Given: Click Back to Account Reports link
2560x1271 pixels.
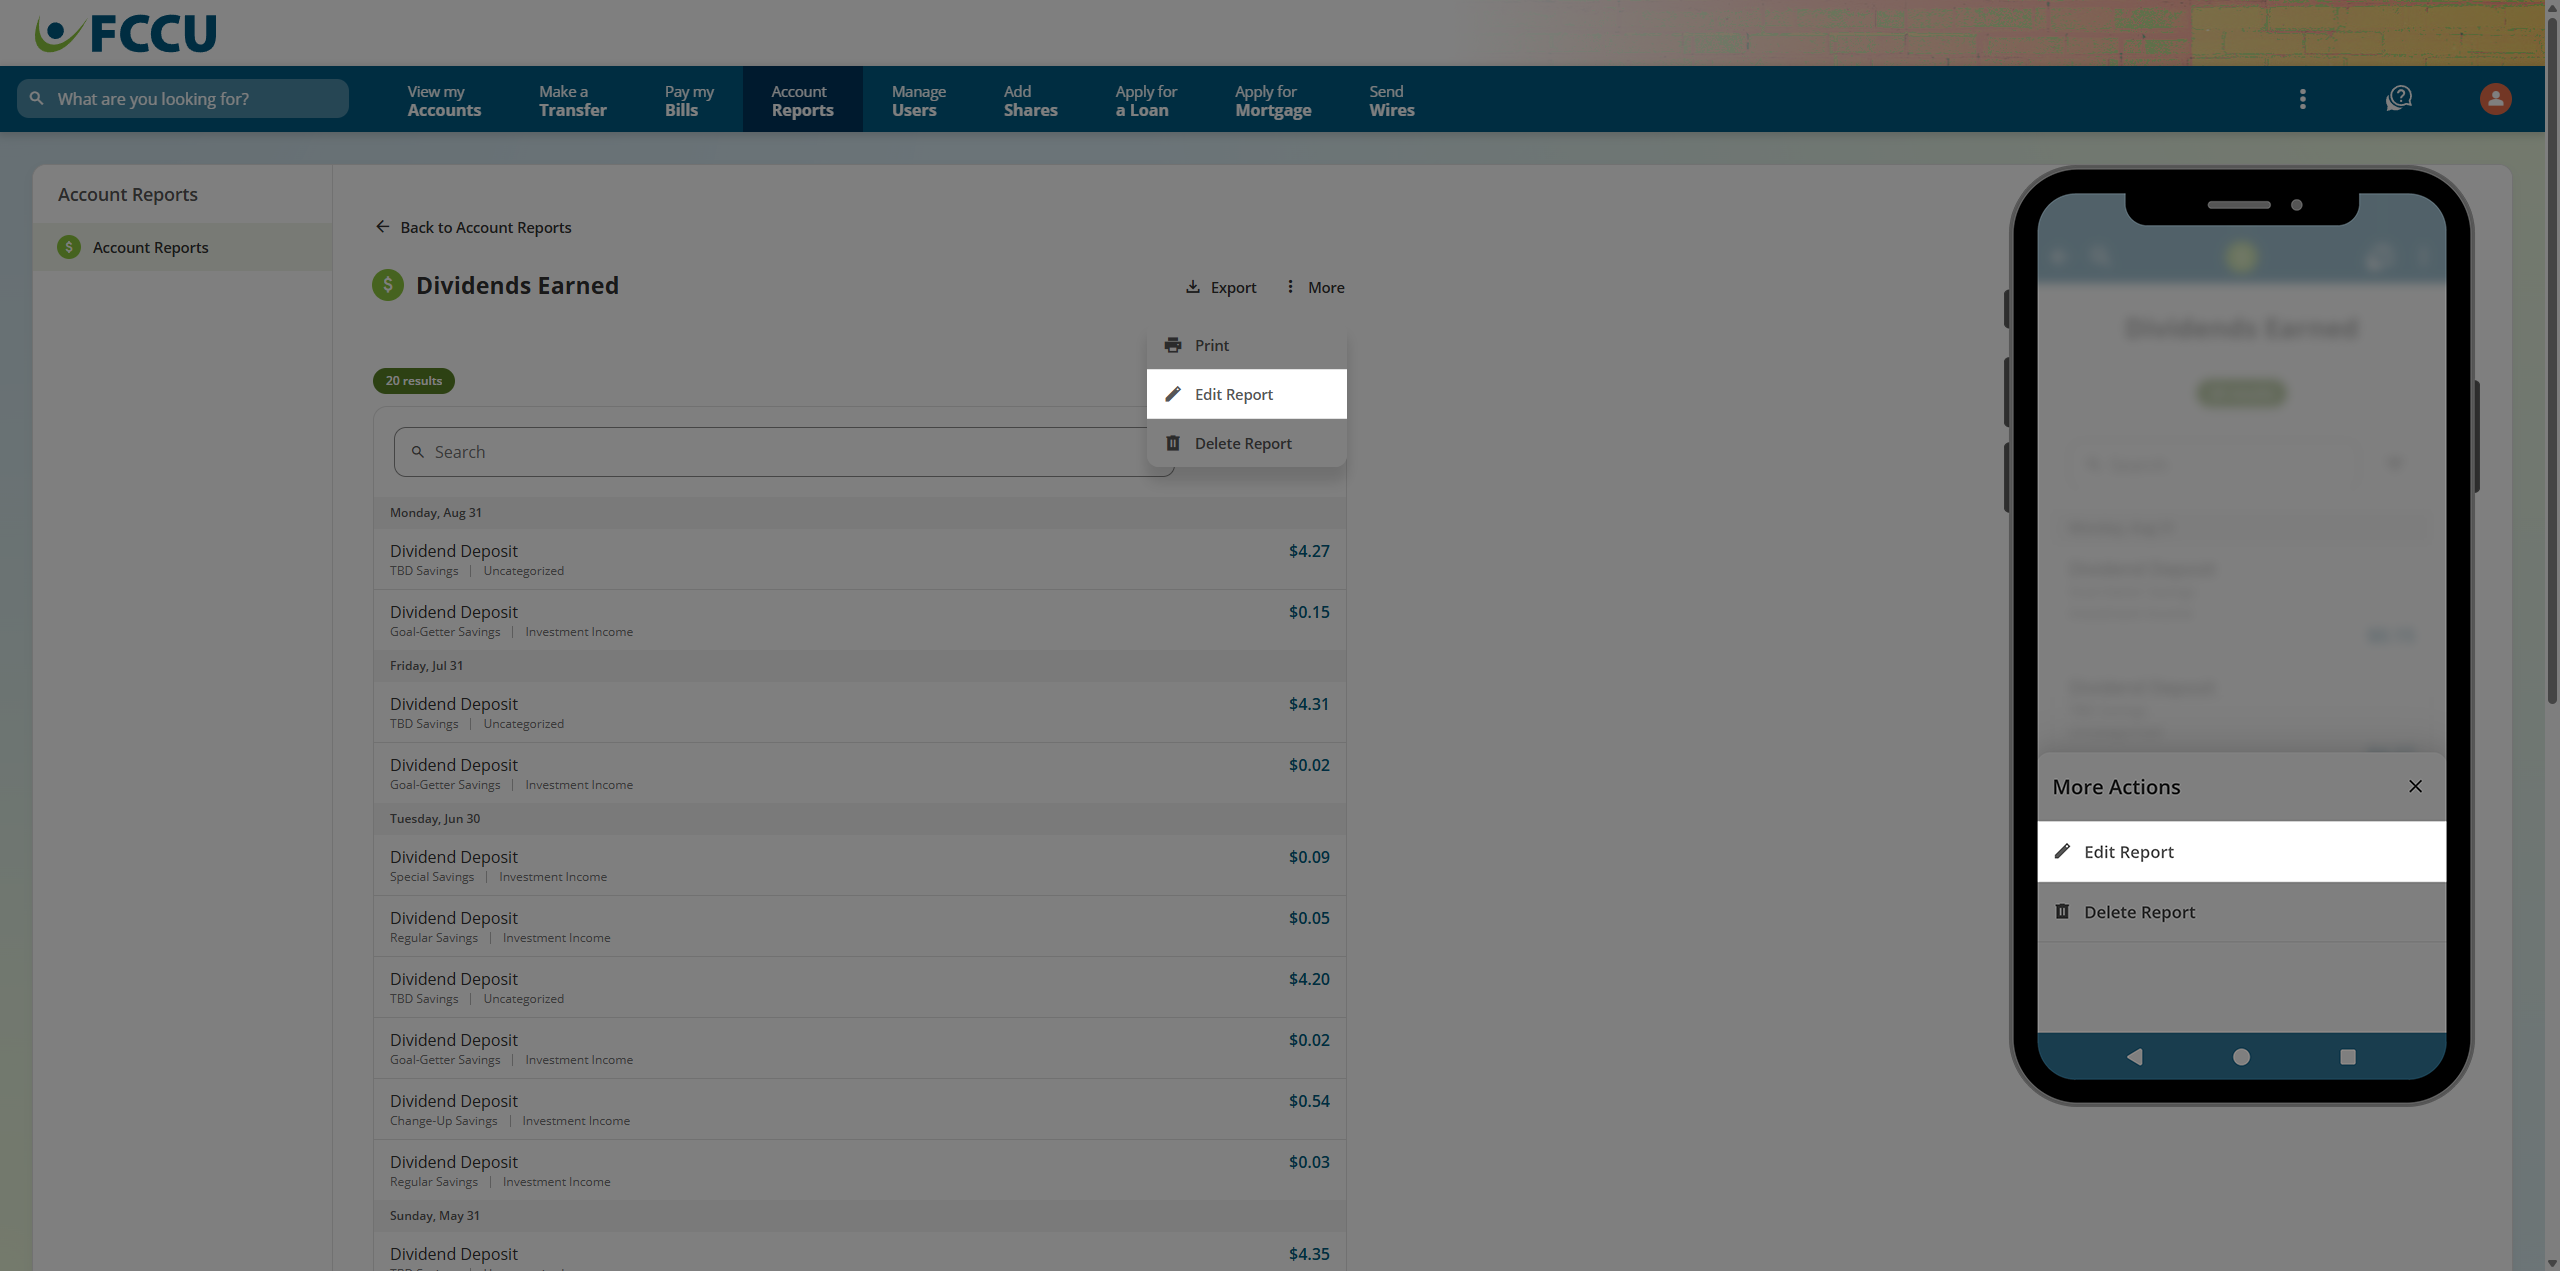Looking at the screenshot, I should [473, 227].
